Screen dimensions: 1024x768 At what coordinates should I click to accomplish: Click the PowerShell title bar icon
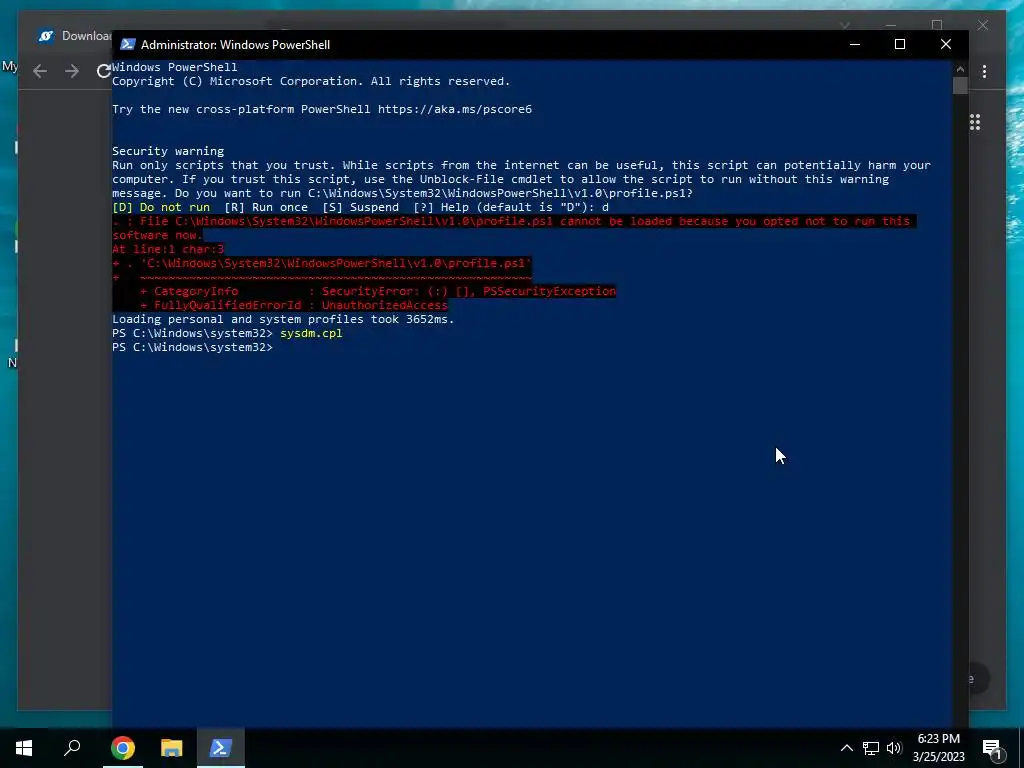pyautogui.click(x=128, y=44)
